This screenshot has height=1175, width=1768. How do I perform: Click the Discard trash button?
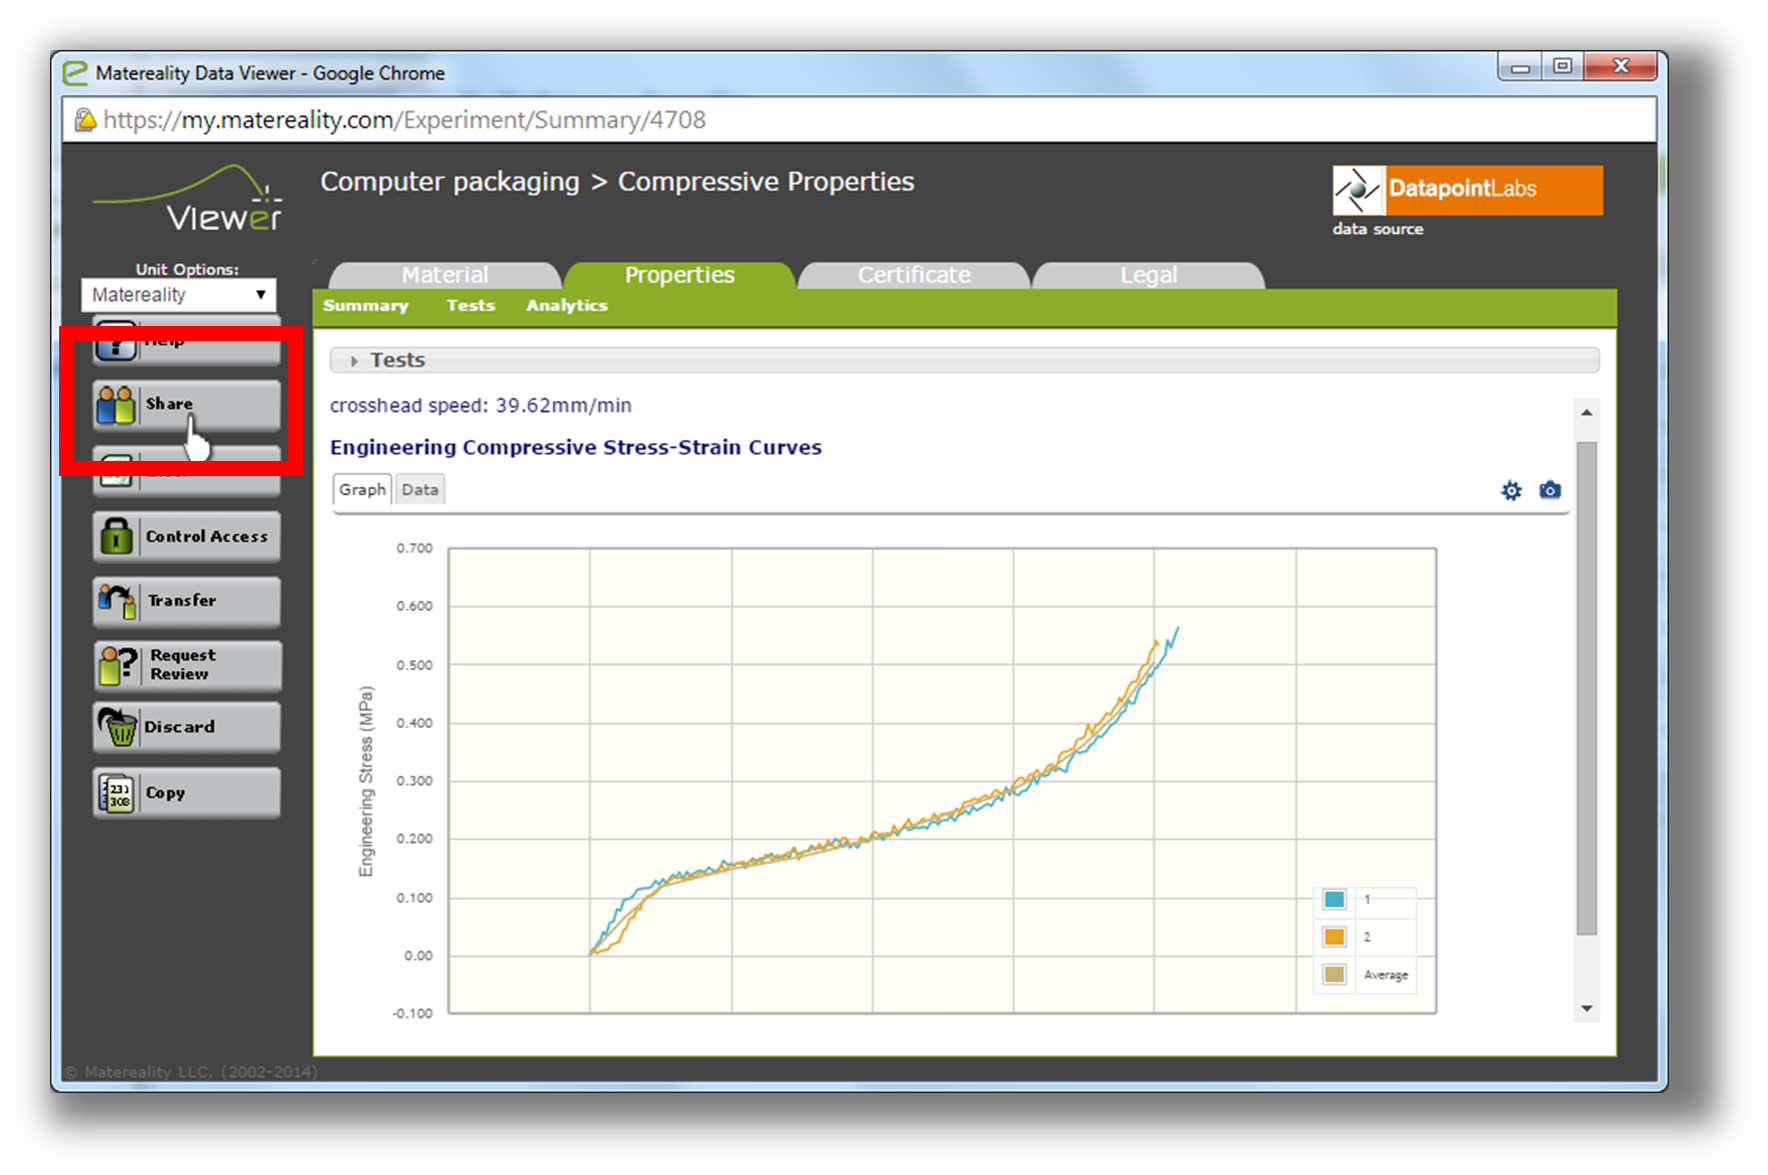(x=186, y=727)
